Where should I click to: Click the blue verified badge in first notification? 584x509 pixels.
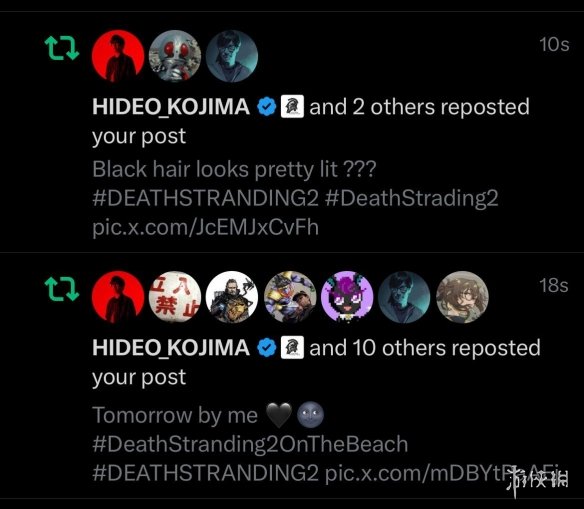pyautogui.click(x=267, y=107)
